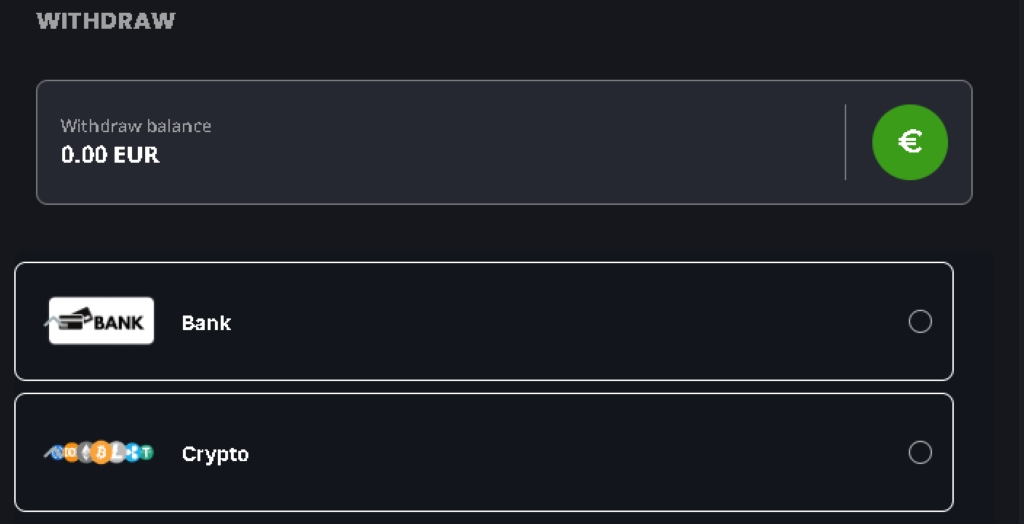1024x524 pixels.
Task: Click the Withdraw balance label
Action: tap(136, 126)
